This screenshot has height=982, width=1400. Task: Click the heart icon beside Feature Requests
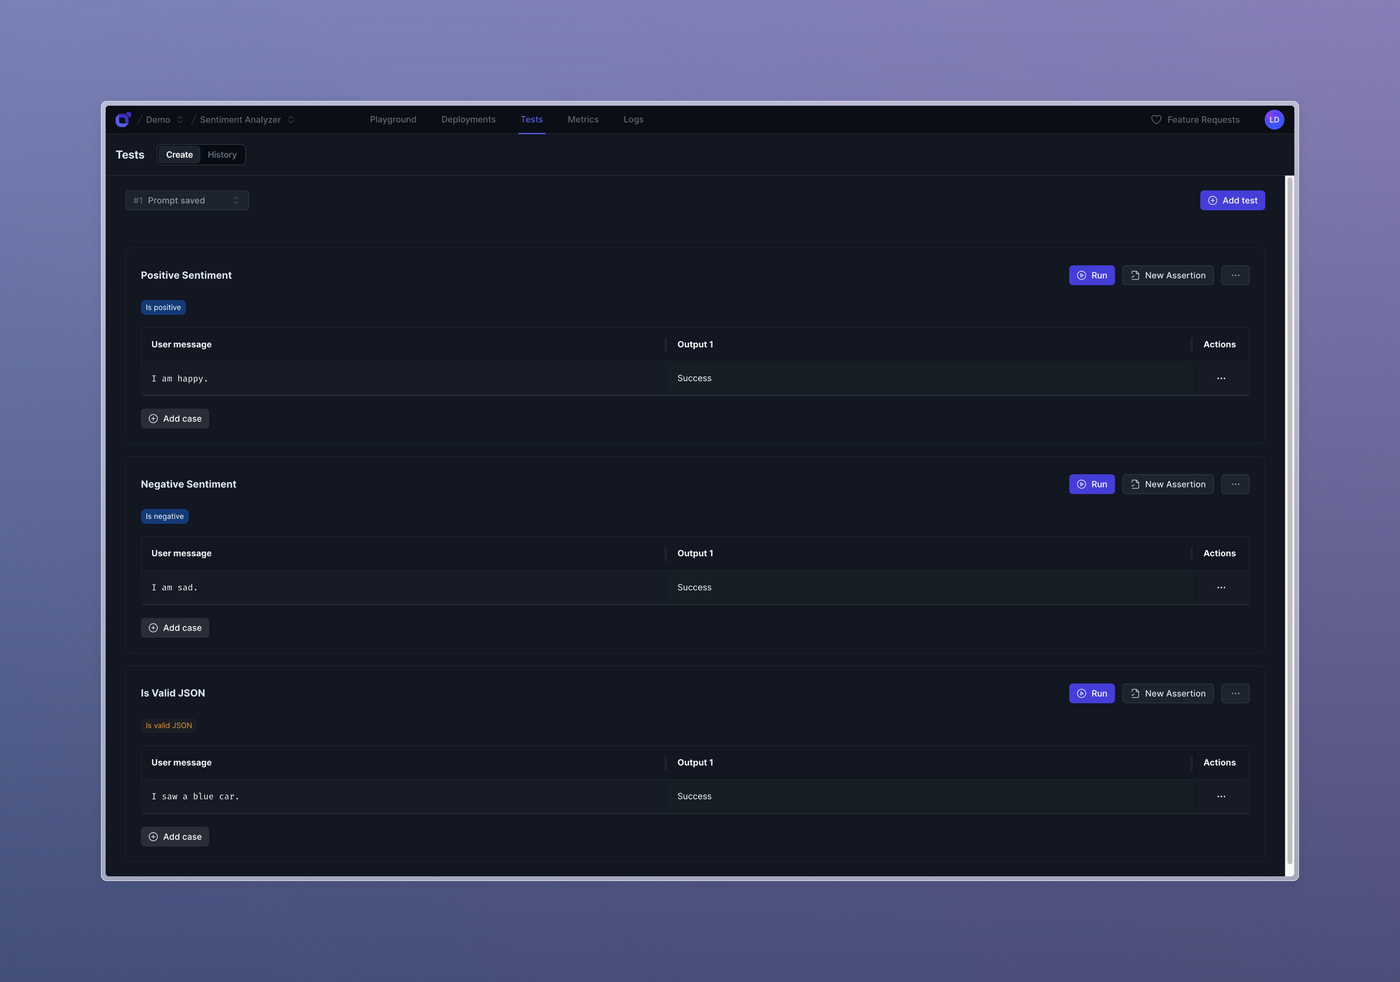pyautogui.click(x=1155, y=119)
